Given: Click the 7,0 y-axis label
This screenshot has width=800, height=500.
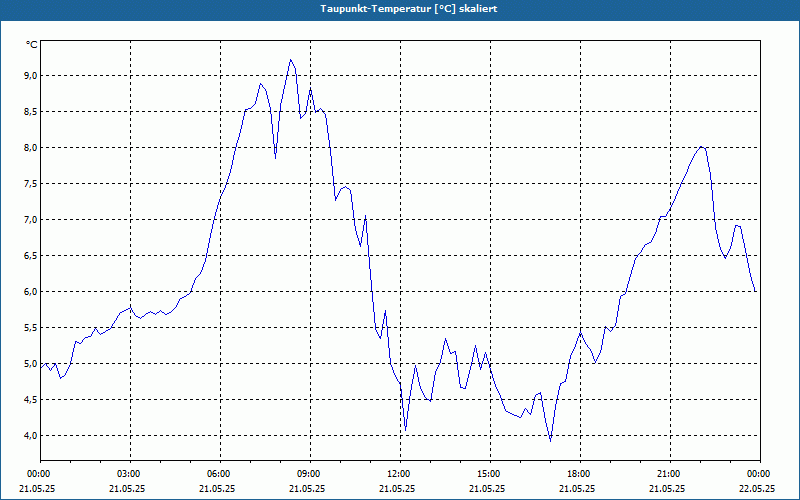Looking at the screenshot, I should pos(31,219).
